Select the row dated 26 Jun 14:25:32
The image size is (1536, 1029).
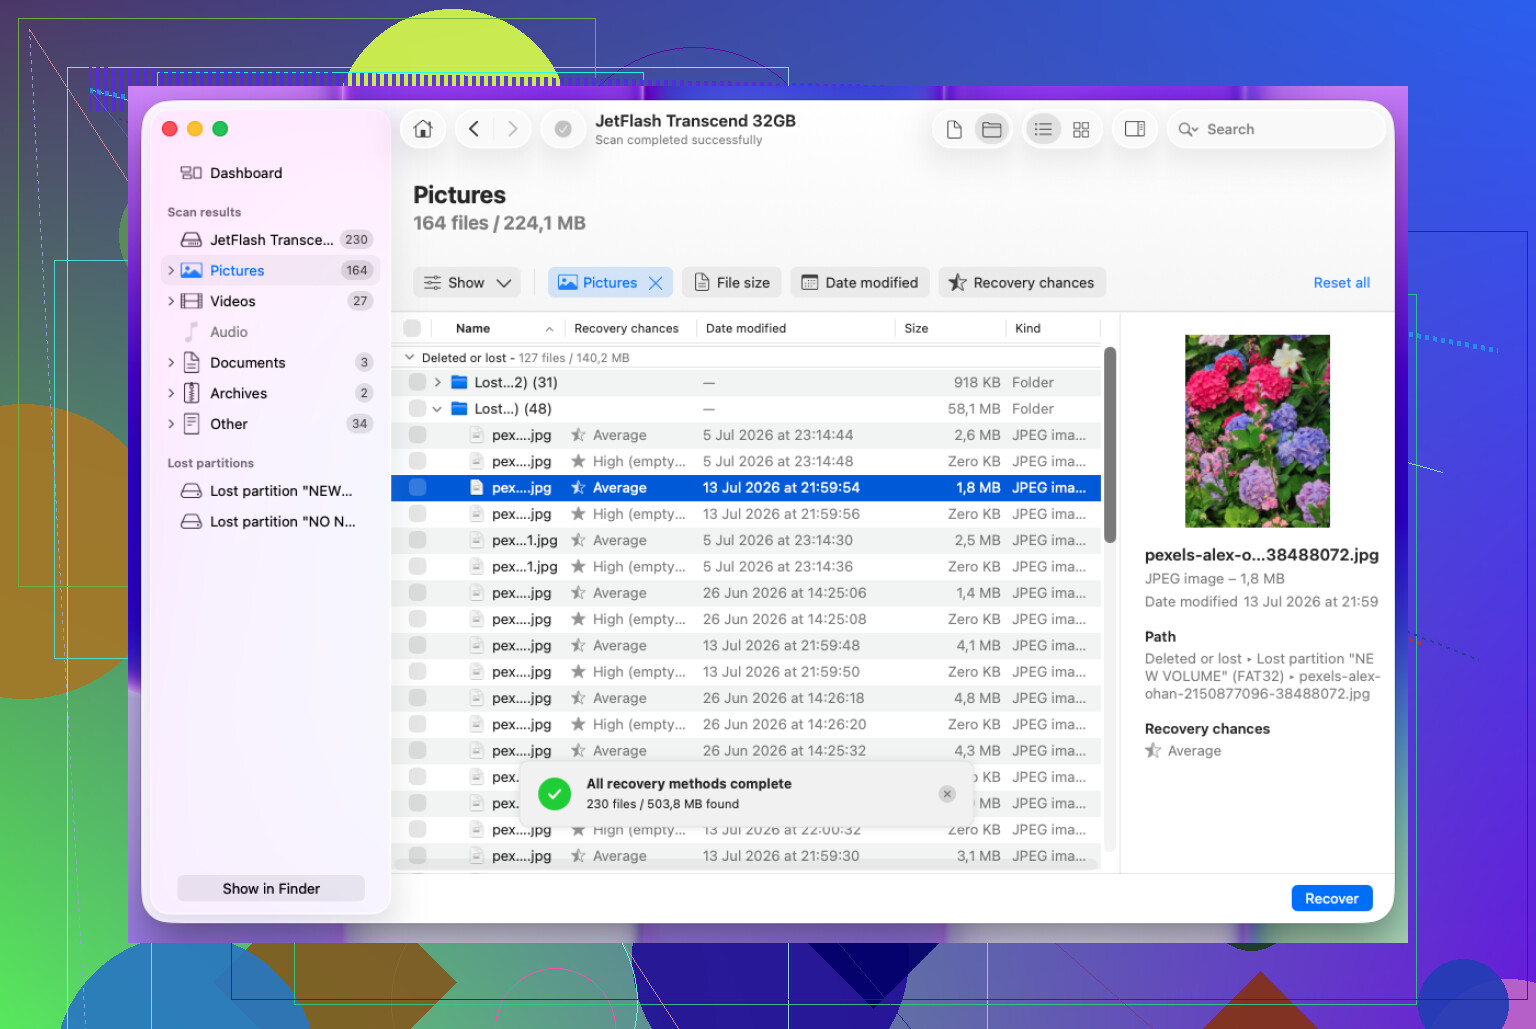click(x=746, y=751)
